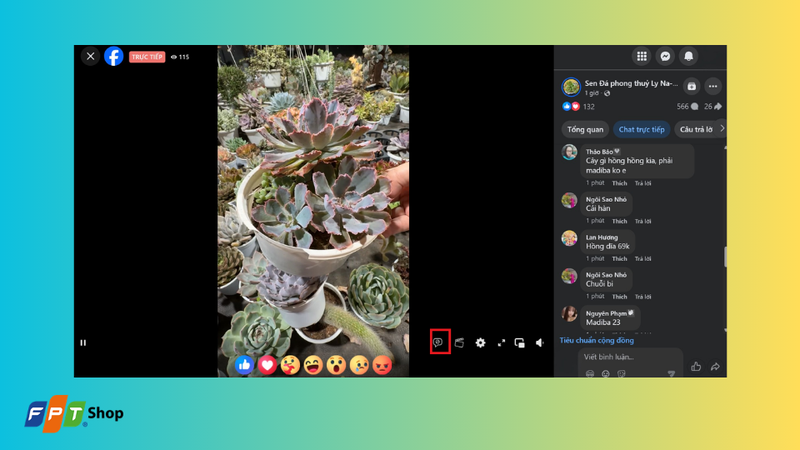Send a Like reaction on the video
The height and width of the screenshot is (450, 800).
pos(244,365)
